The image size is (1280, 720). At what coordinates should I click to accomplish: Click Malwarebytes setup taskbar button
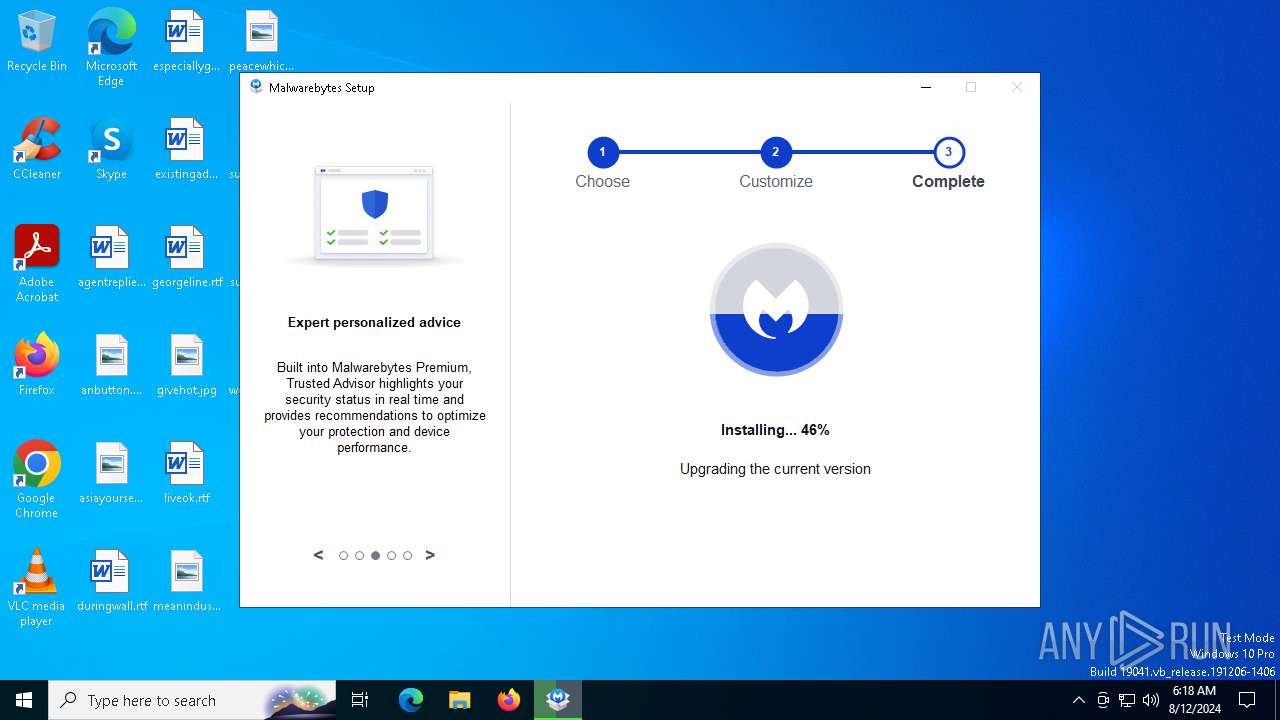pos(558,700)
